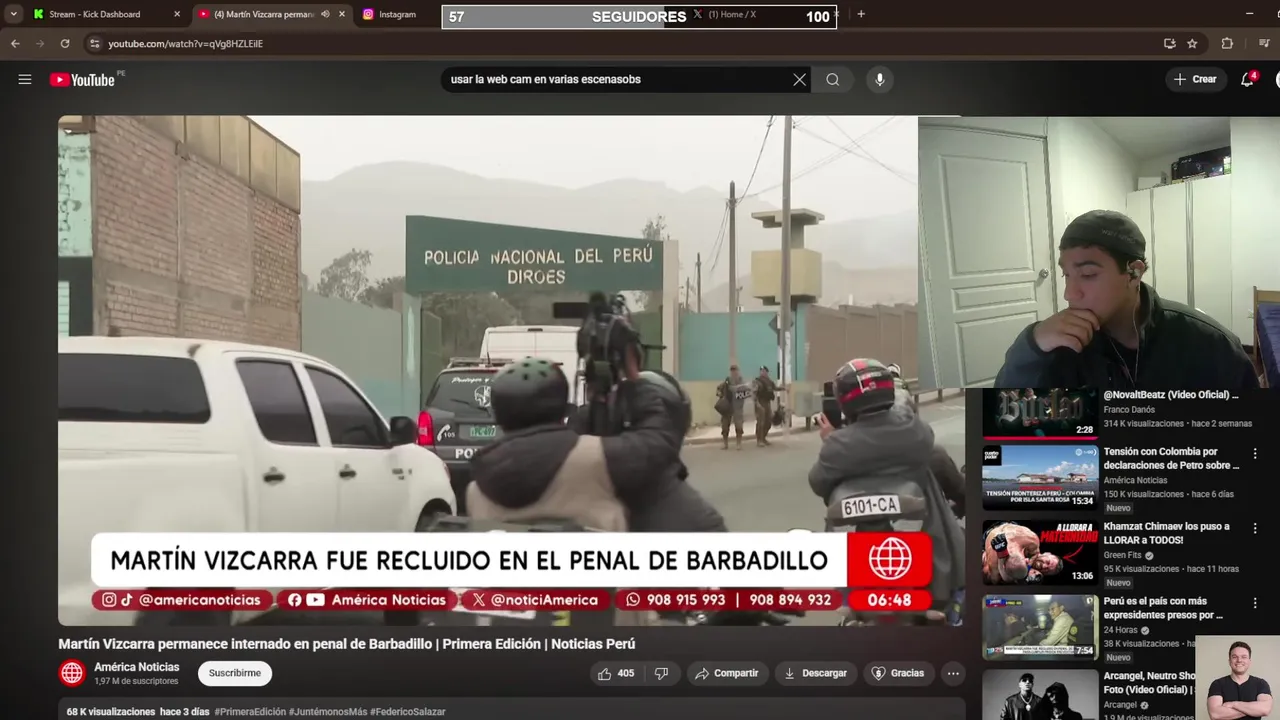Open the 24 Horas channel name
This screenshot has width=1280, height=720.
coord(1121,630)
